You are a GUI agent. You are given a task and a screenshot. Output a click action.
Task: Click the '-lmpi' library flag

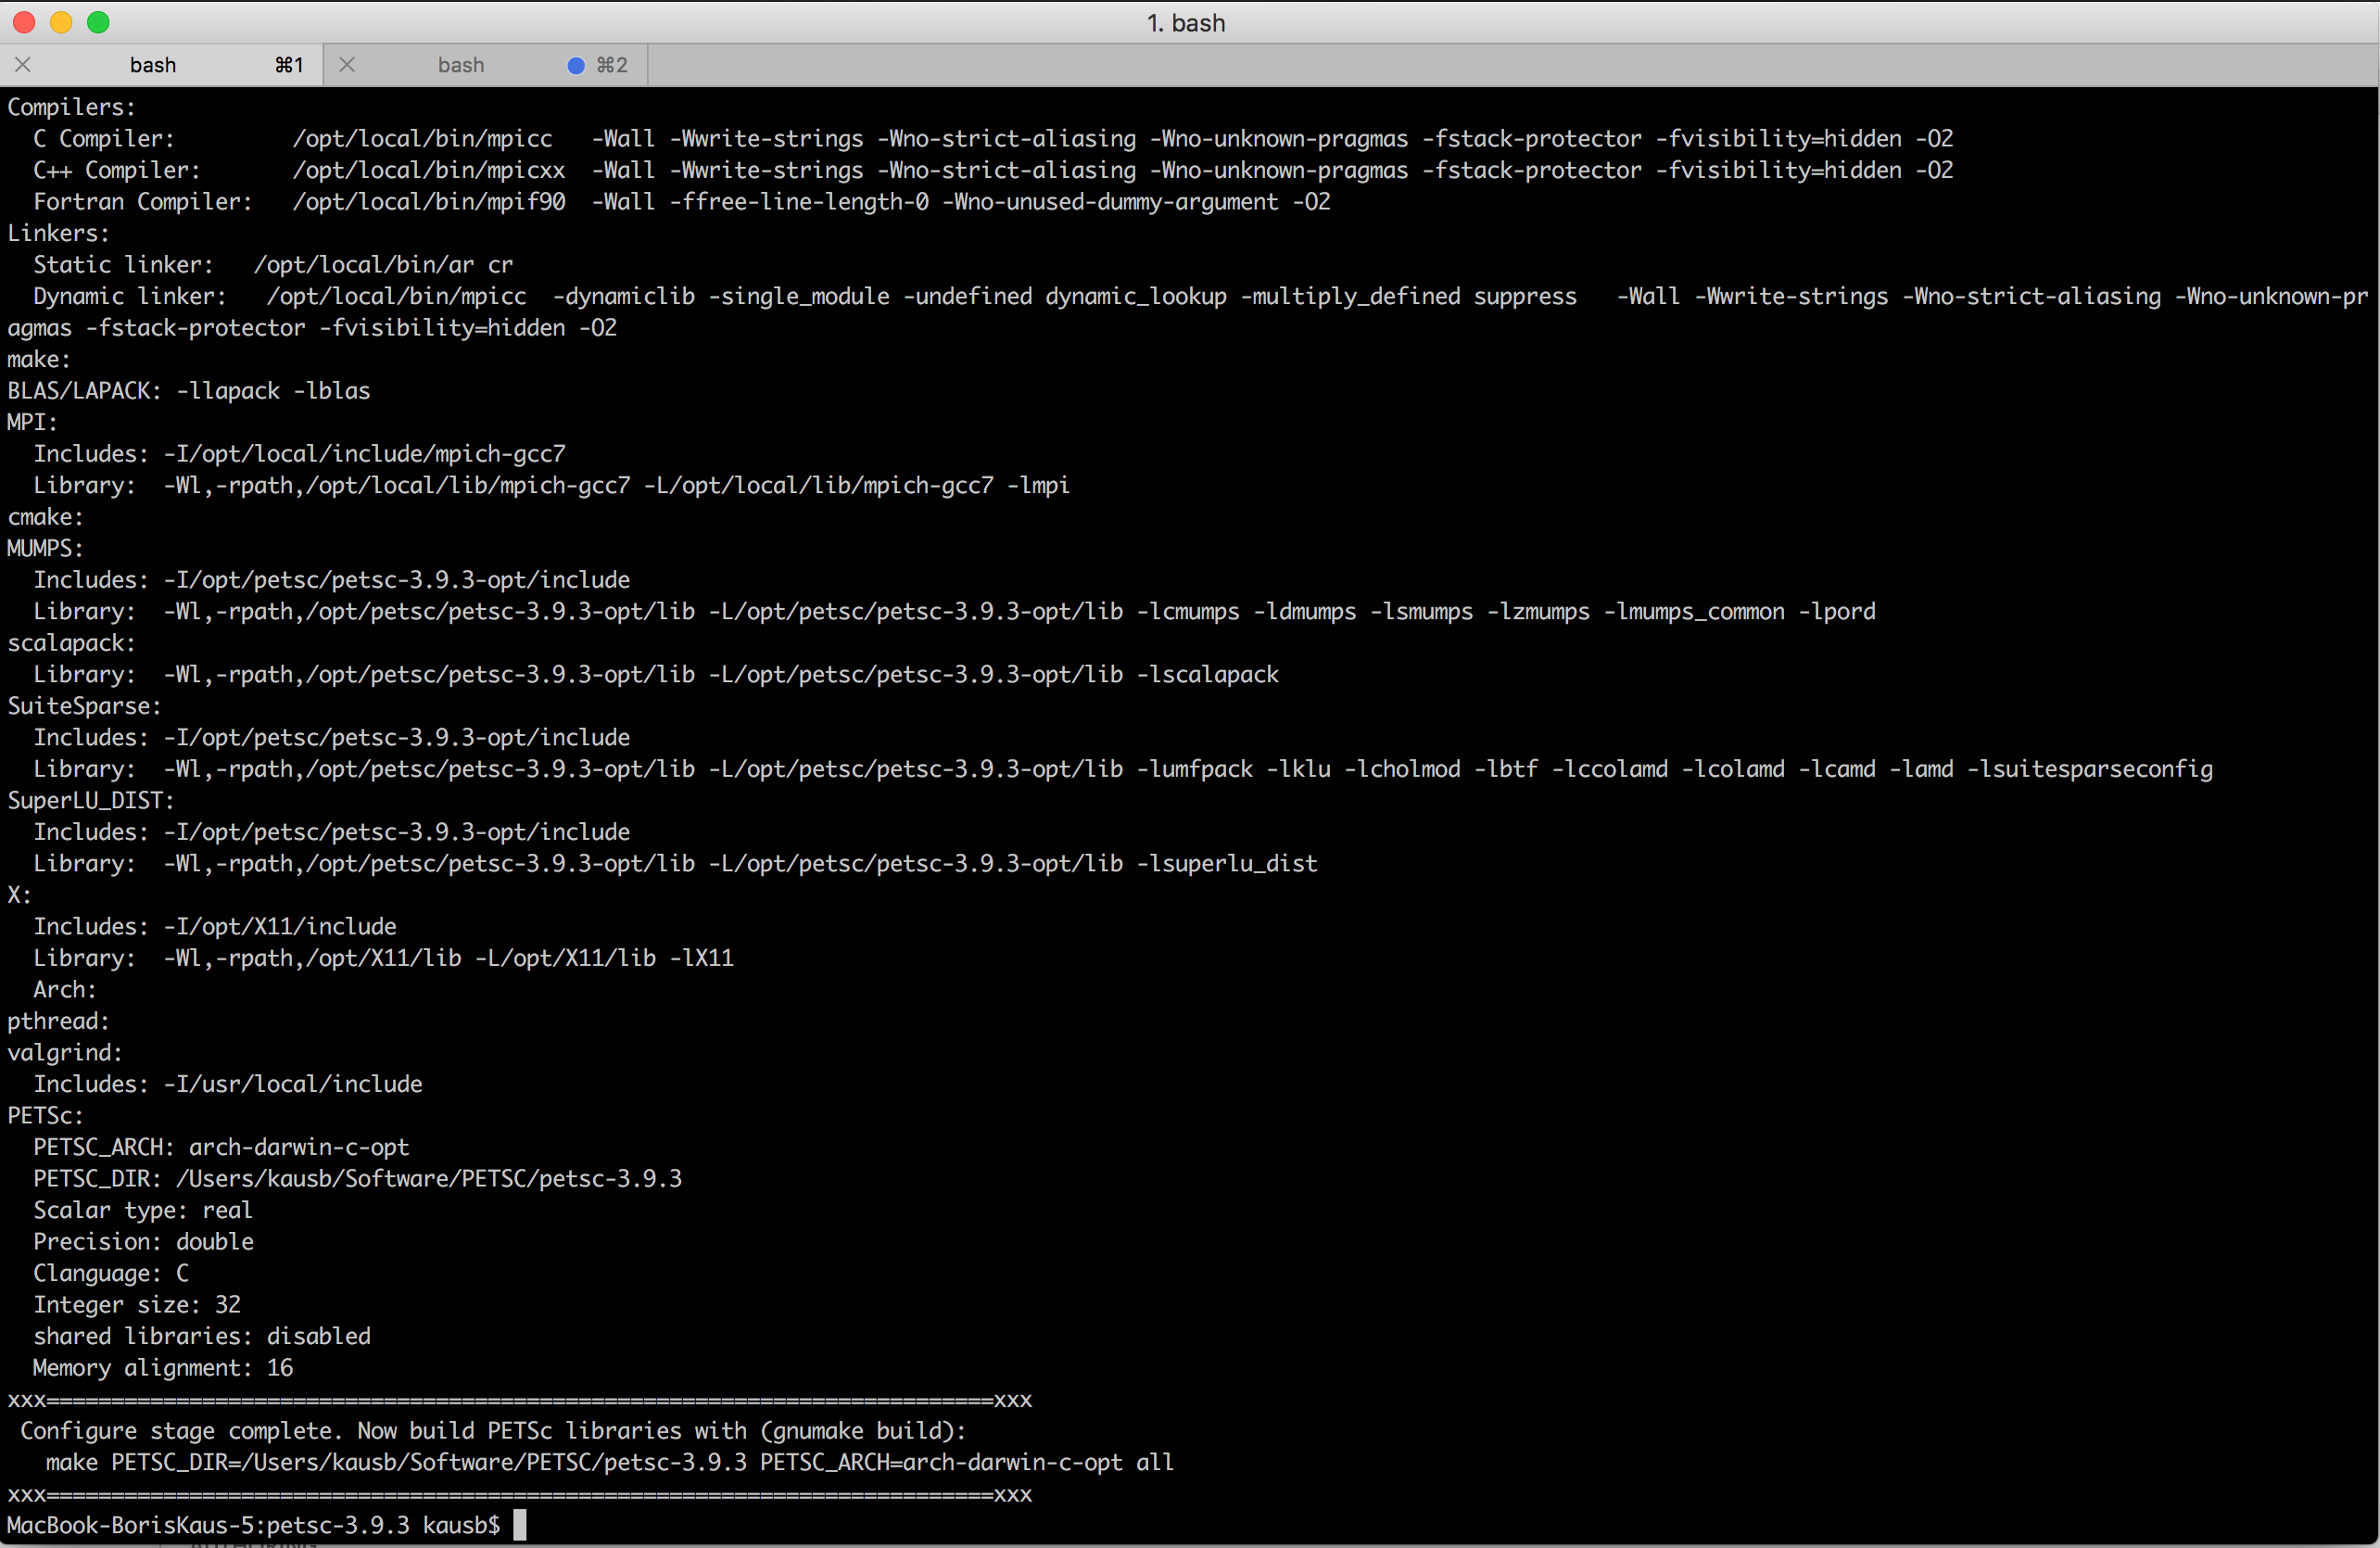(1038, 485)
